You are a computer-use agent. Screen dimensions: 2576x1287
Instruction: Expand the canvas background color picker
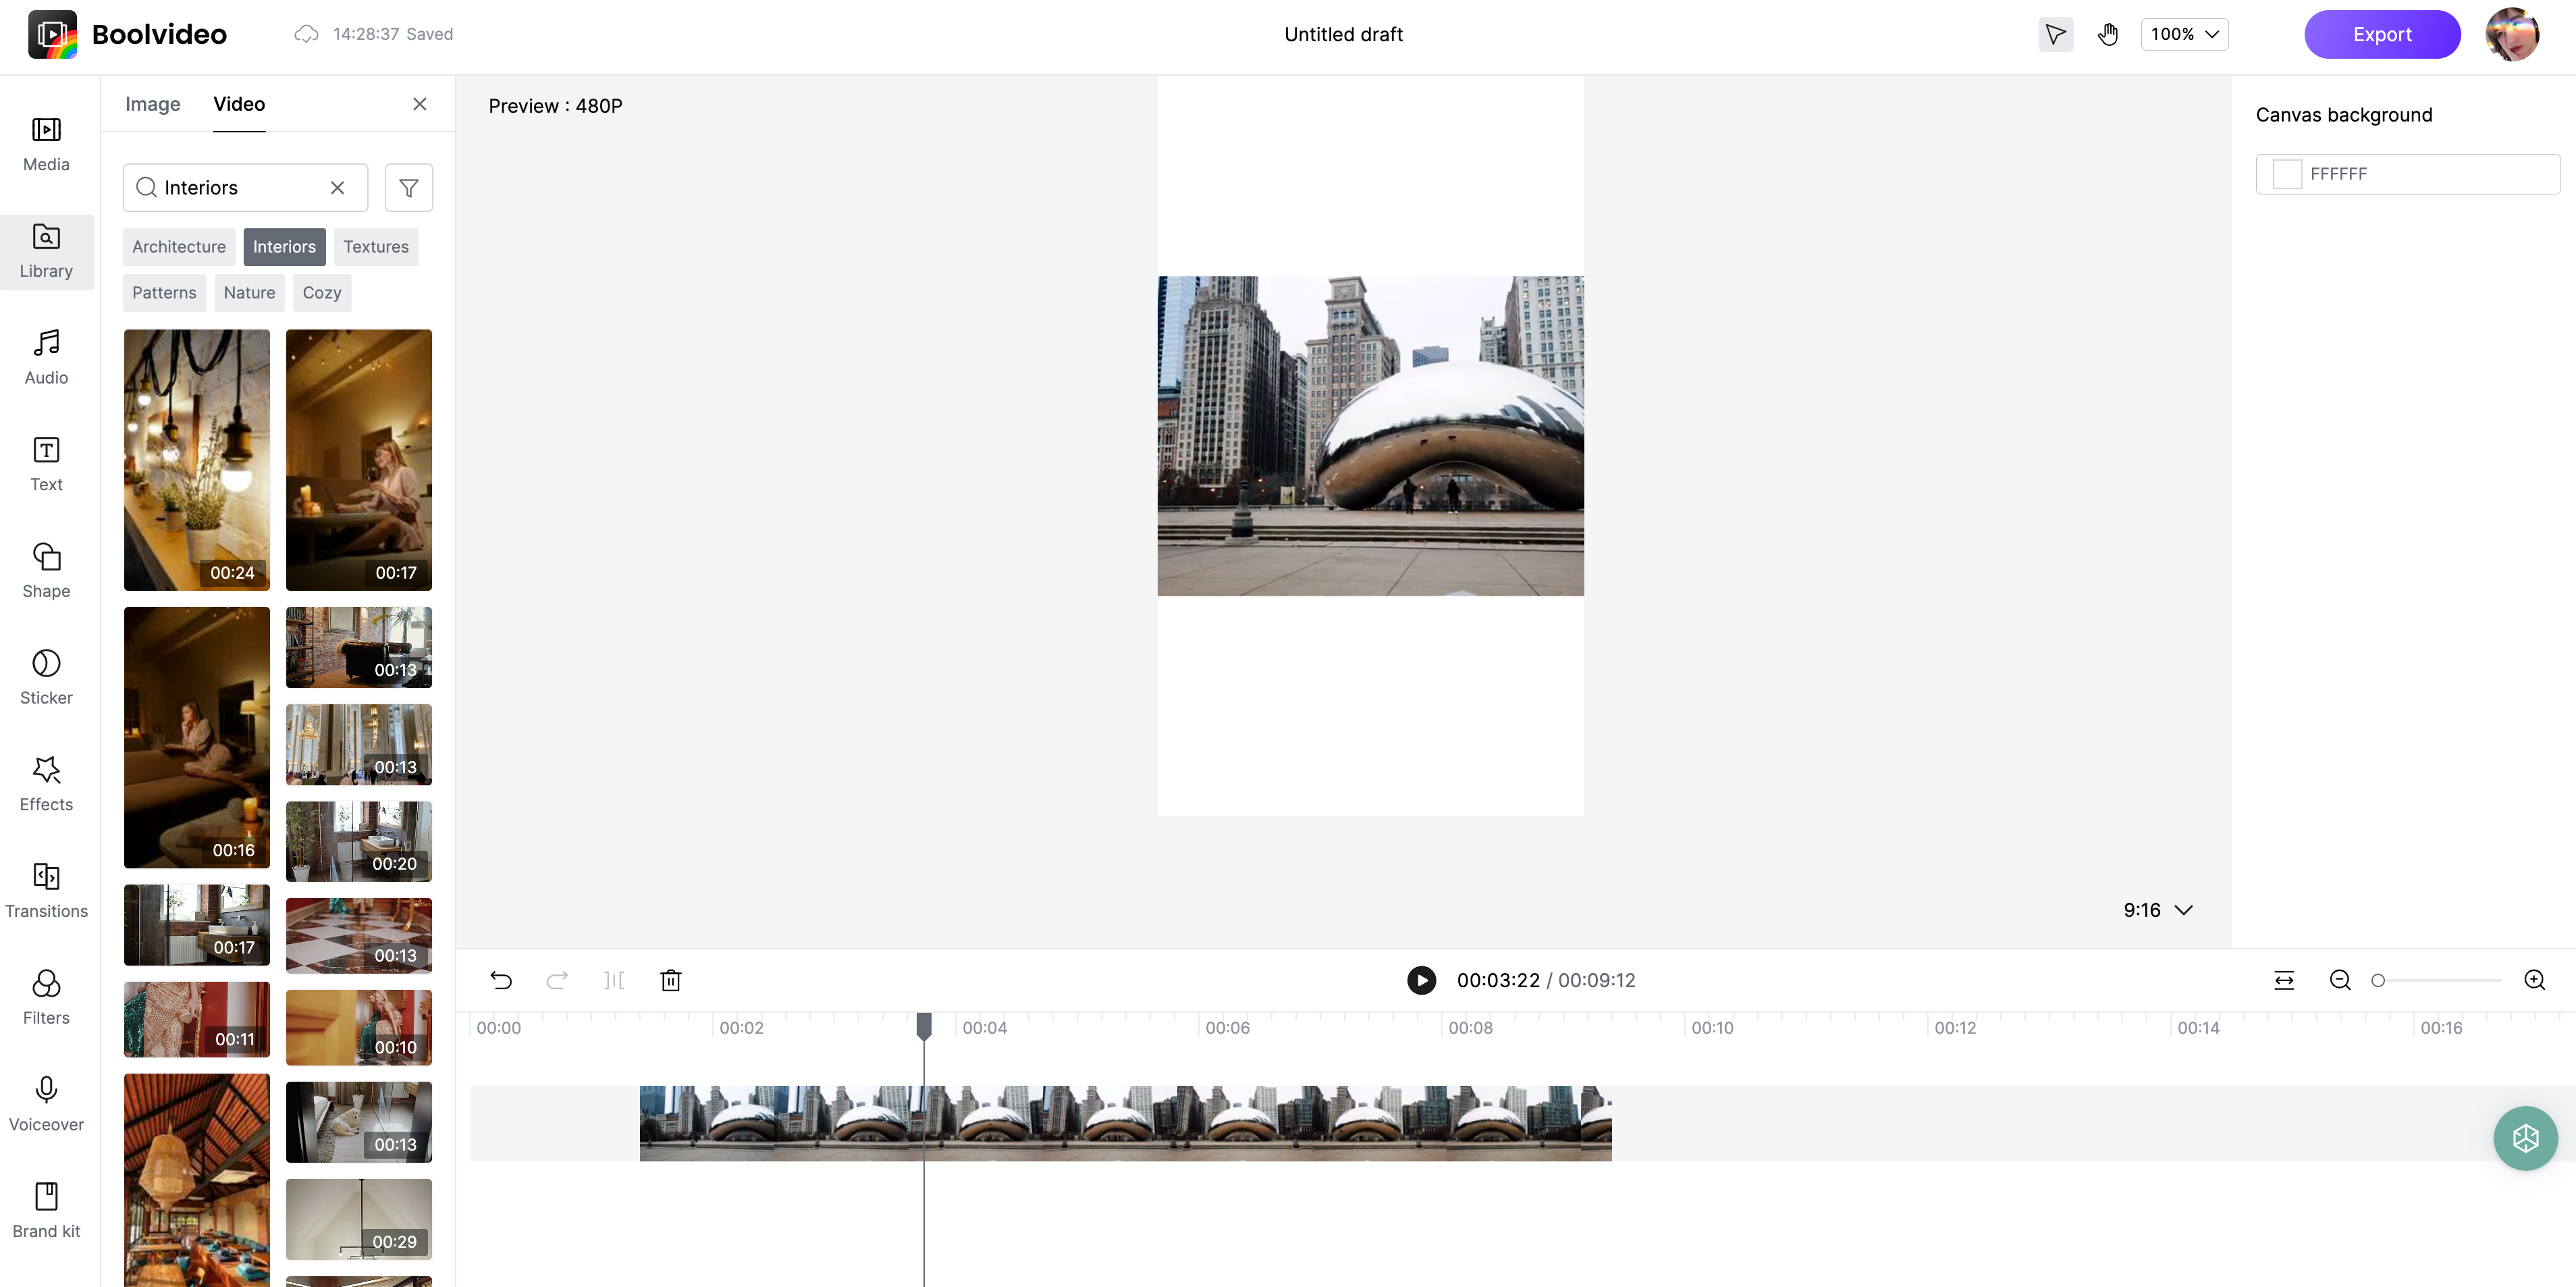point(2288,173)
